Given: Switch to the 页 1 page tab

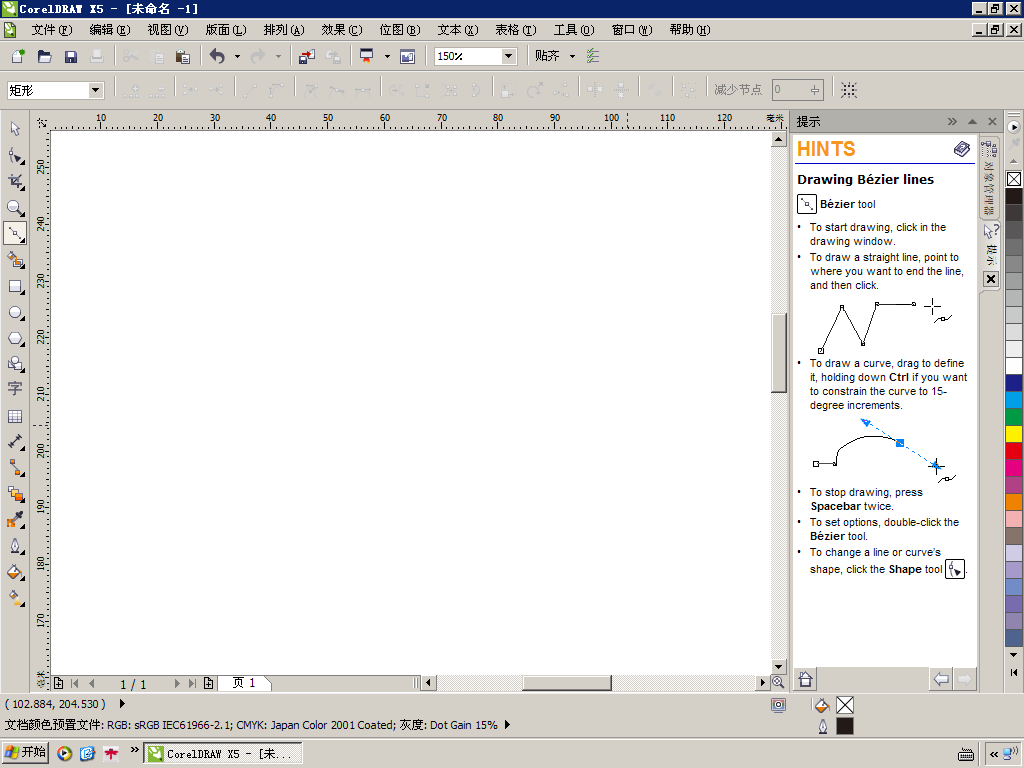Looking at the screenshot, I should click(244, 683).
